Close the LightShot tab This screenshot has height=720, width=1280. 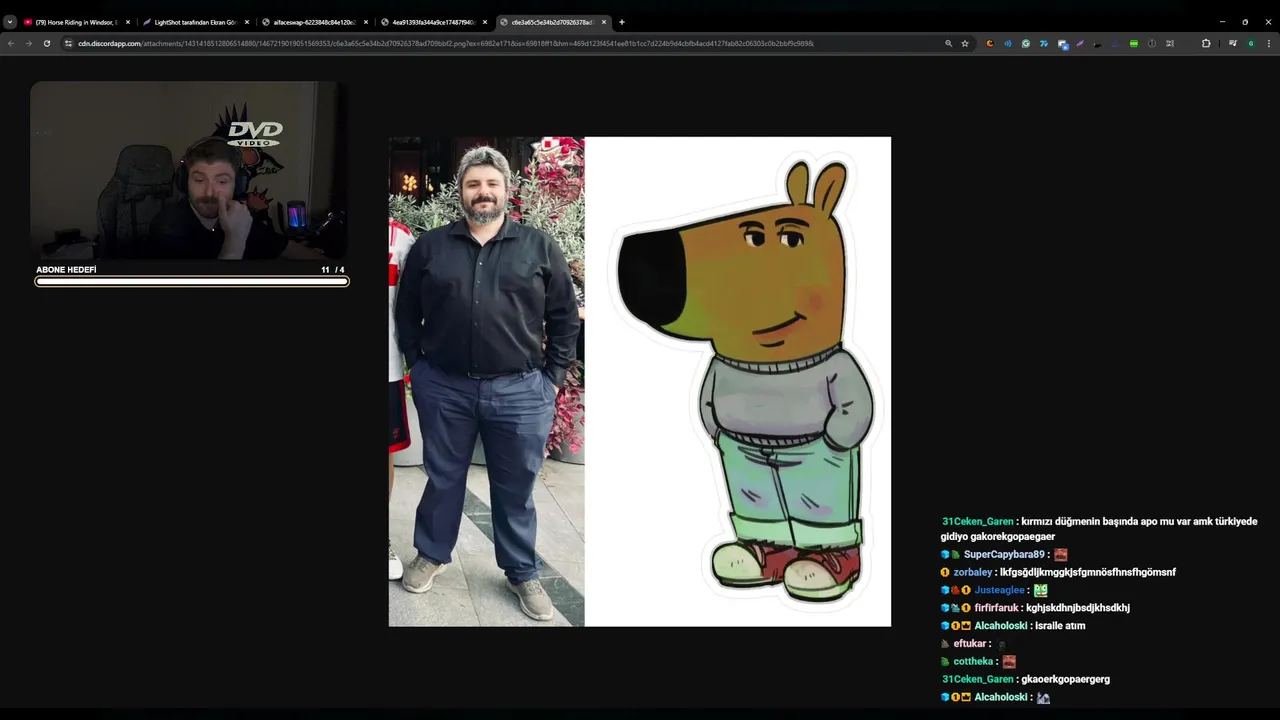point(247,22)
